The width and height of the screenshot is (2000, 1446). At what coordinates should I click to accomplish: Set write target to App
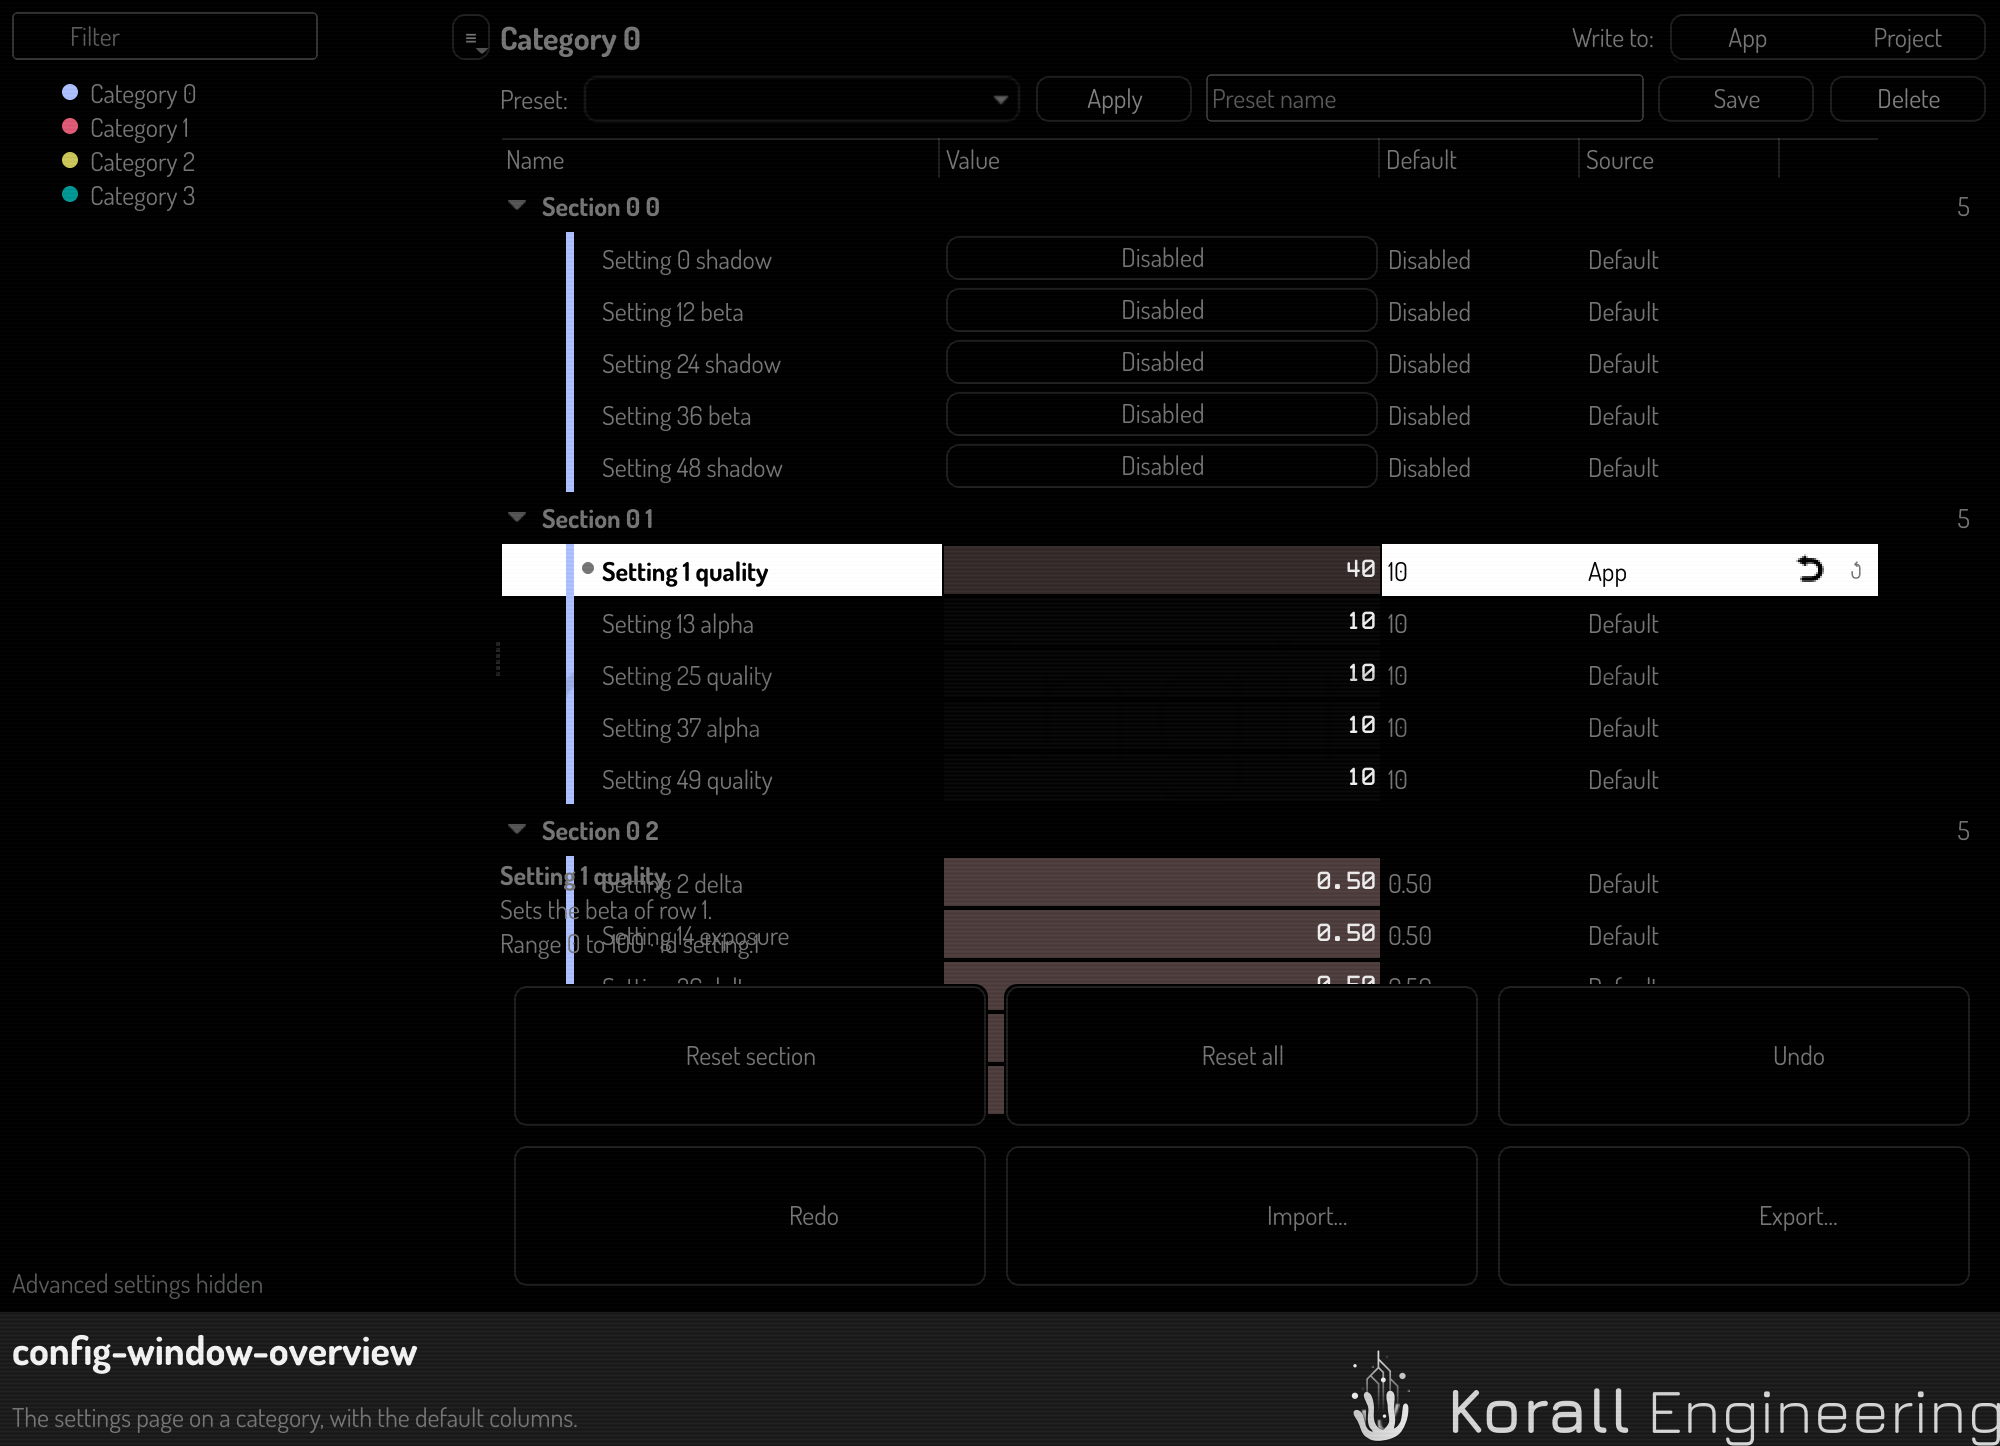pyautogui.click(x=1747, y=38)
